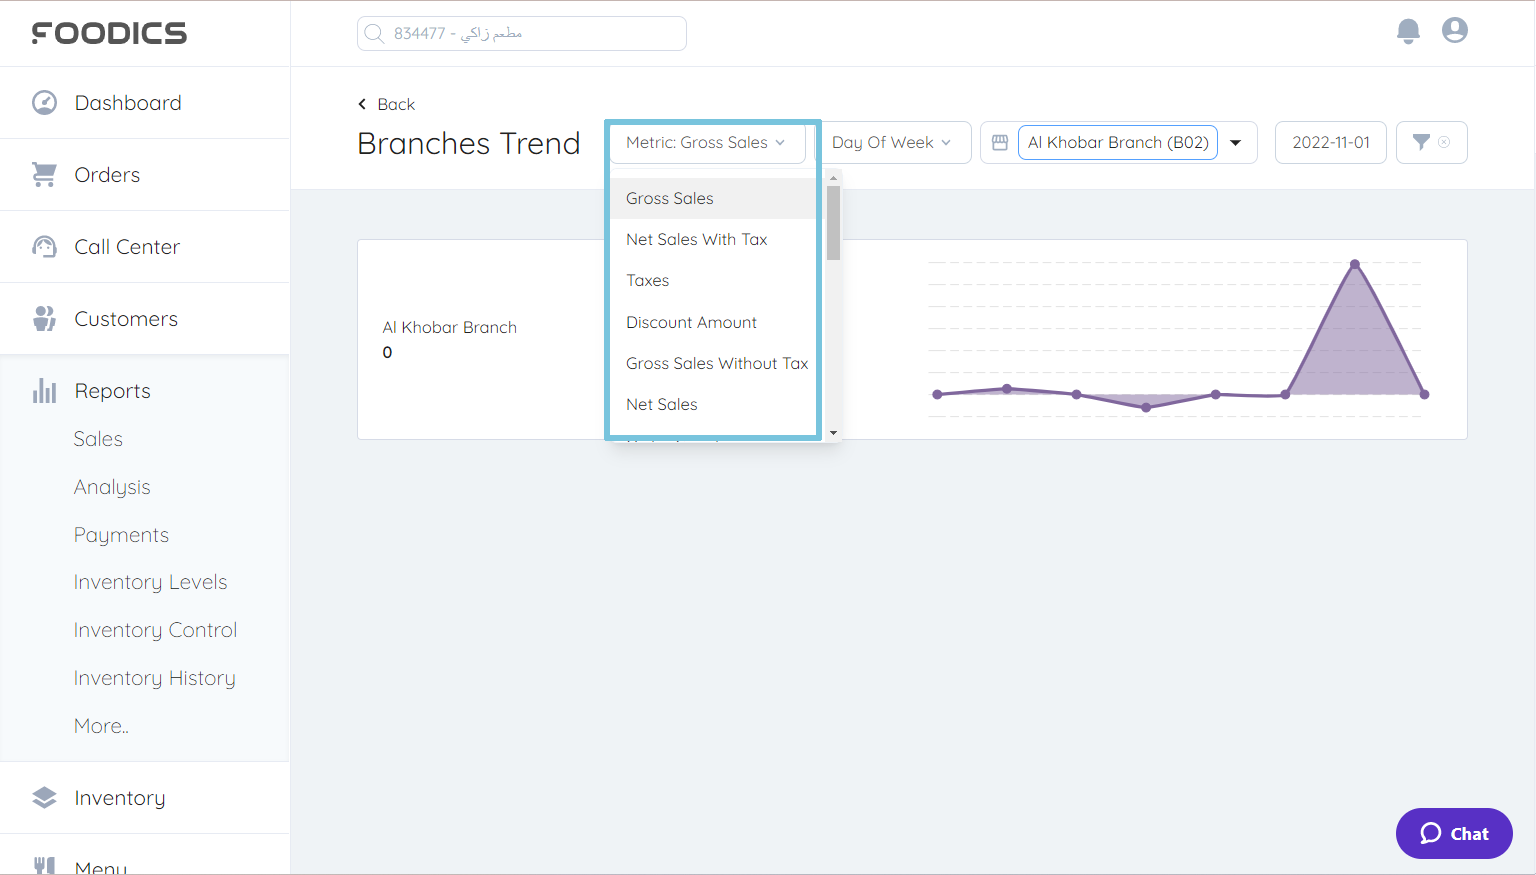Viewport: 1536px width, 875px height.
Task: Click the Reports bar-chart icon
Action: [x=44, y=390]
